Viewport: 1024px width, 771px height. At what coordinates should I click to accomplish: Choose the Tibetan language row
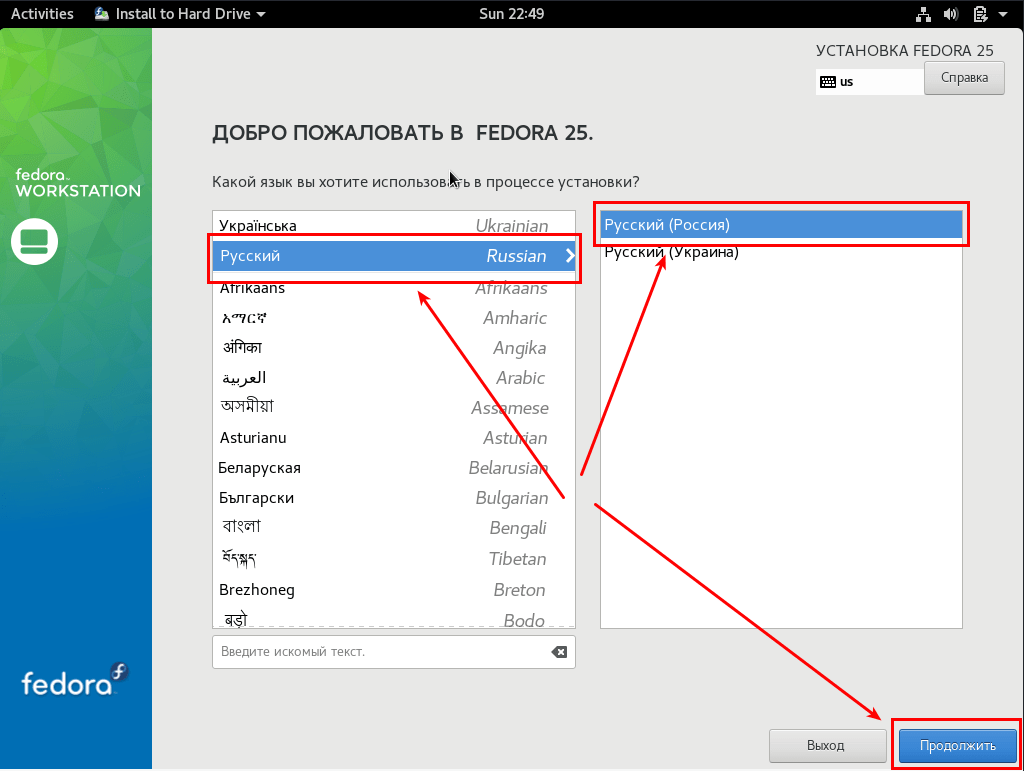pos(394,559)
